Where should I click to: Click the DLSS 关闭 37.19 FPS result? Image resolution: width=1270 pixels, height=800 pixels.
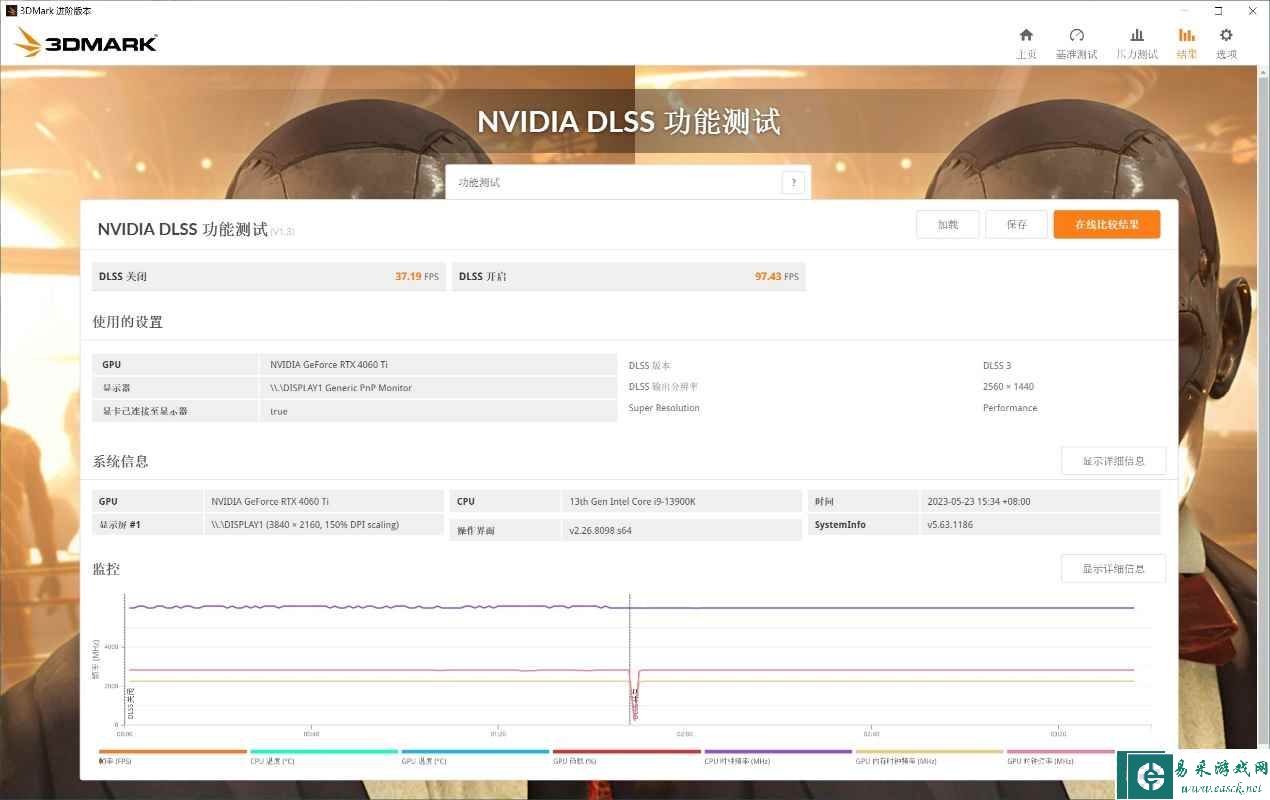[x=269, y=276]
